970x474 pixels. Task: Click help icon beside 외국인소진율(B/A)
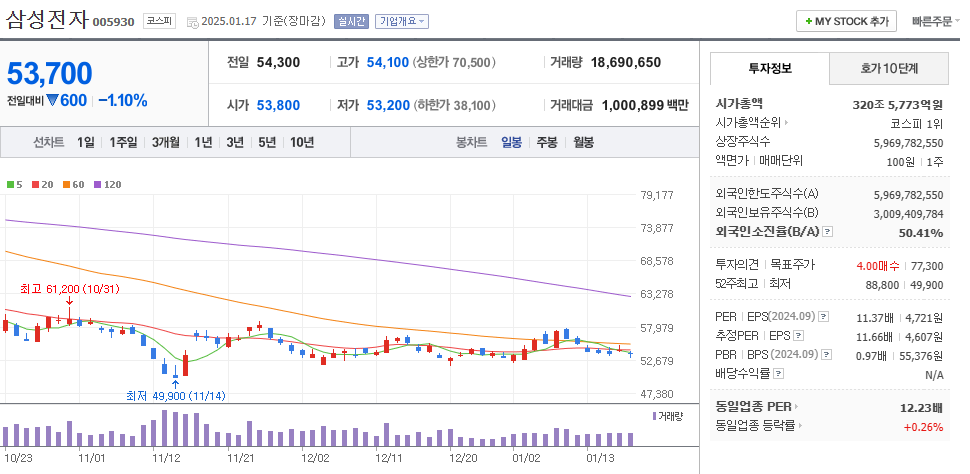[828, 232]
